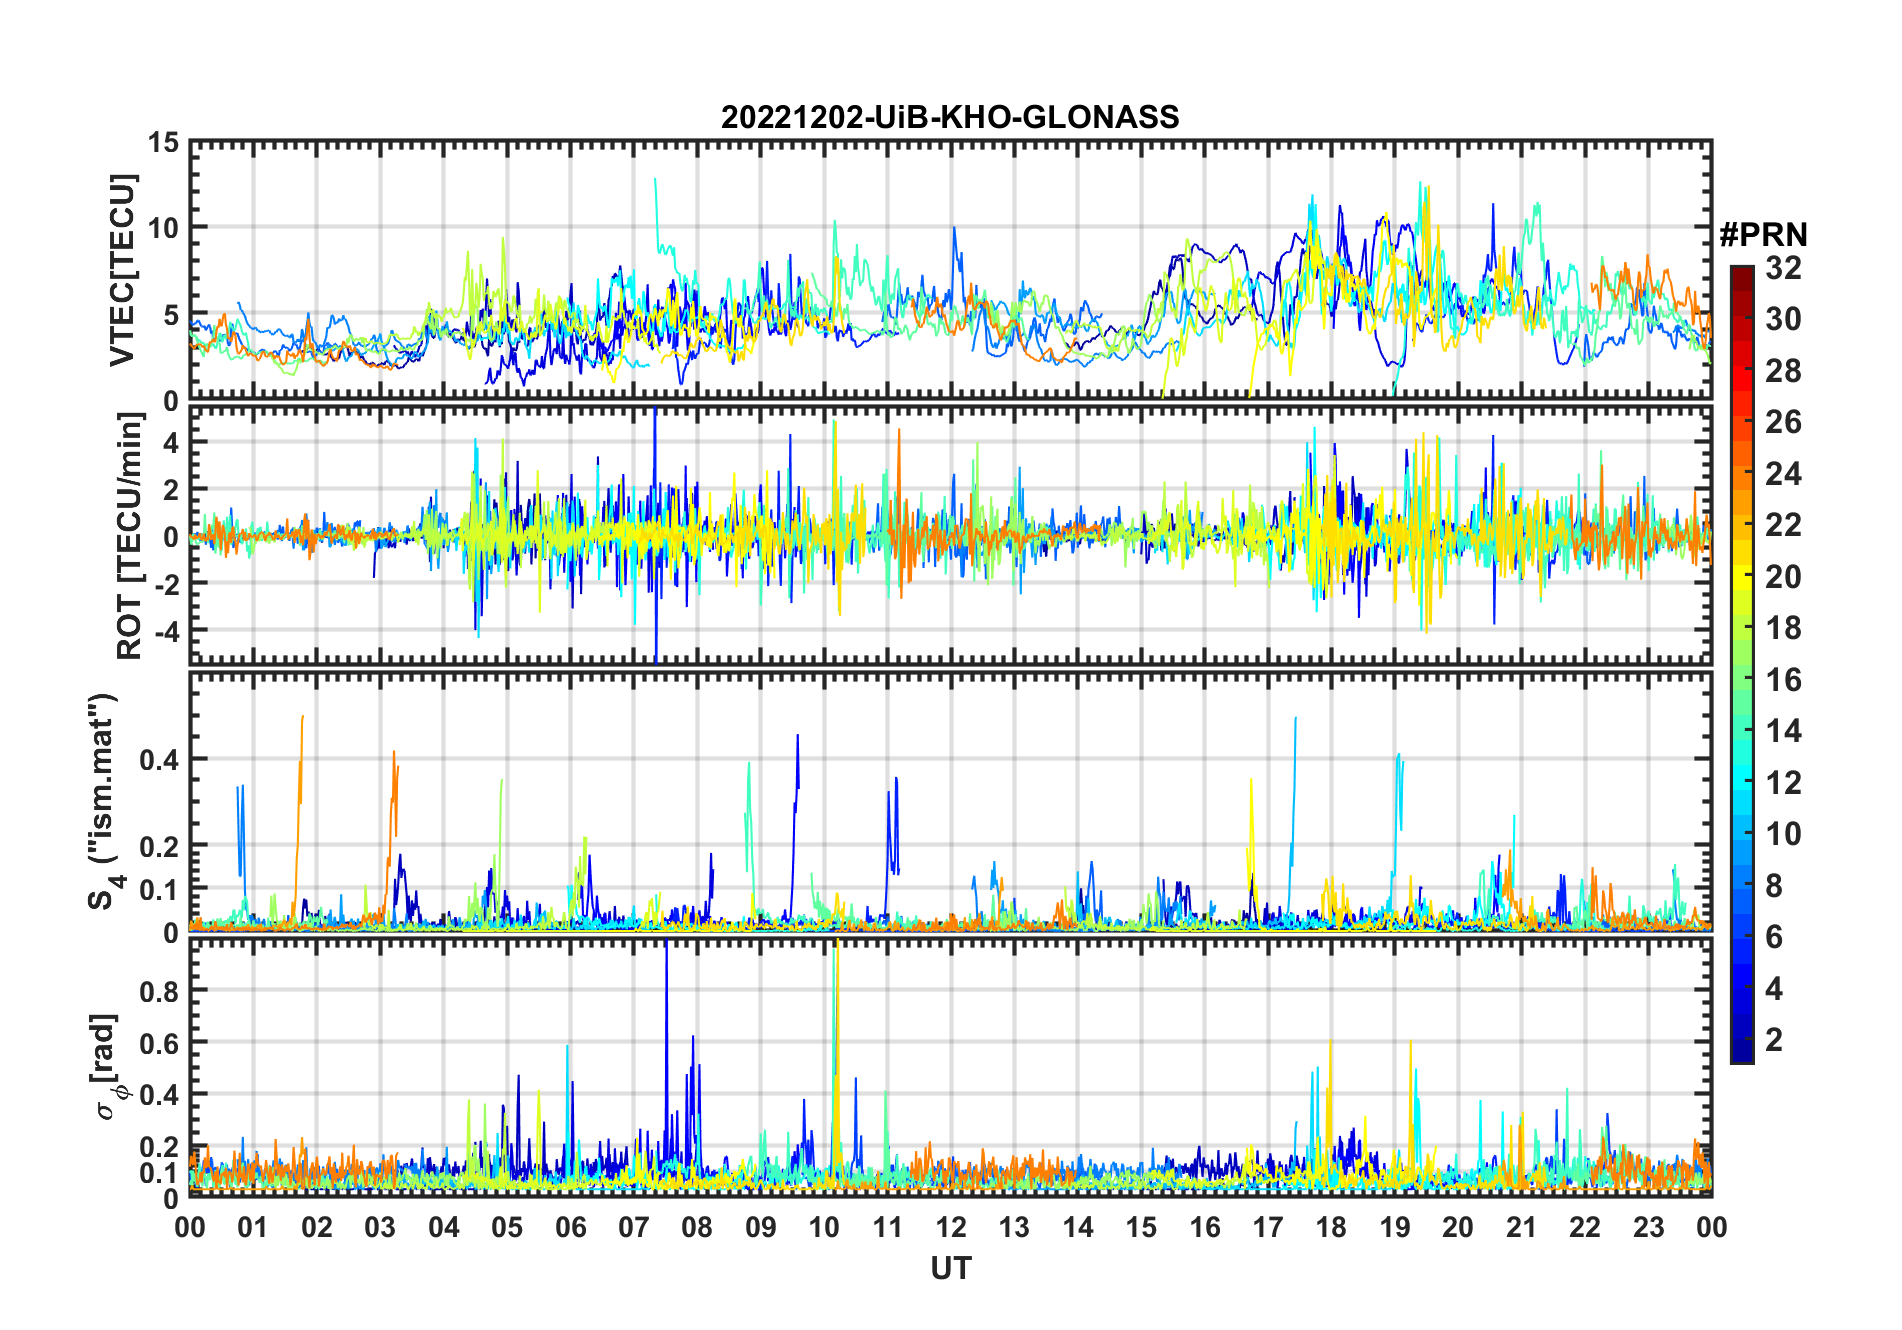The height and width of the screenshot is (1330, 1902).
Task: Click colorbar tick label 2
Action: 1774,1040
